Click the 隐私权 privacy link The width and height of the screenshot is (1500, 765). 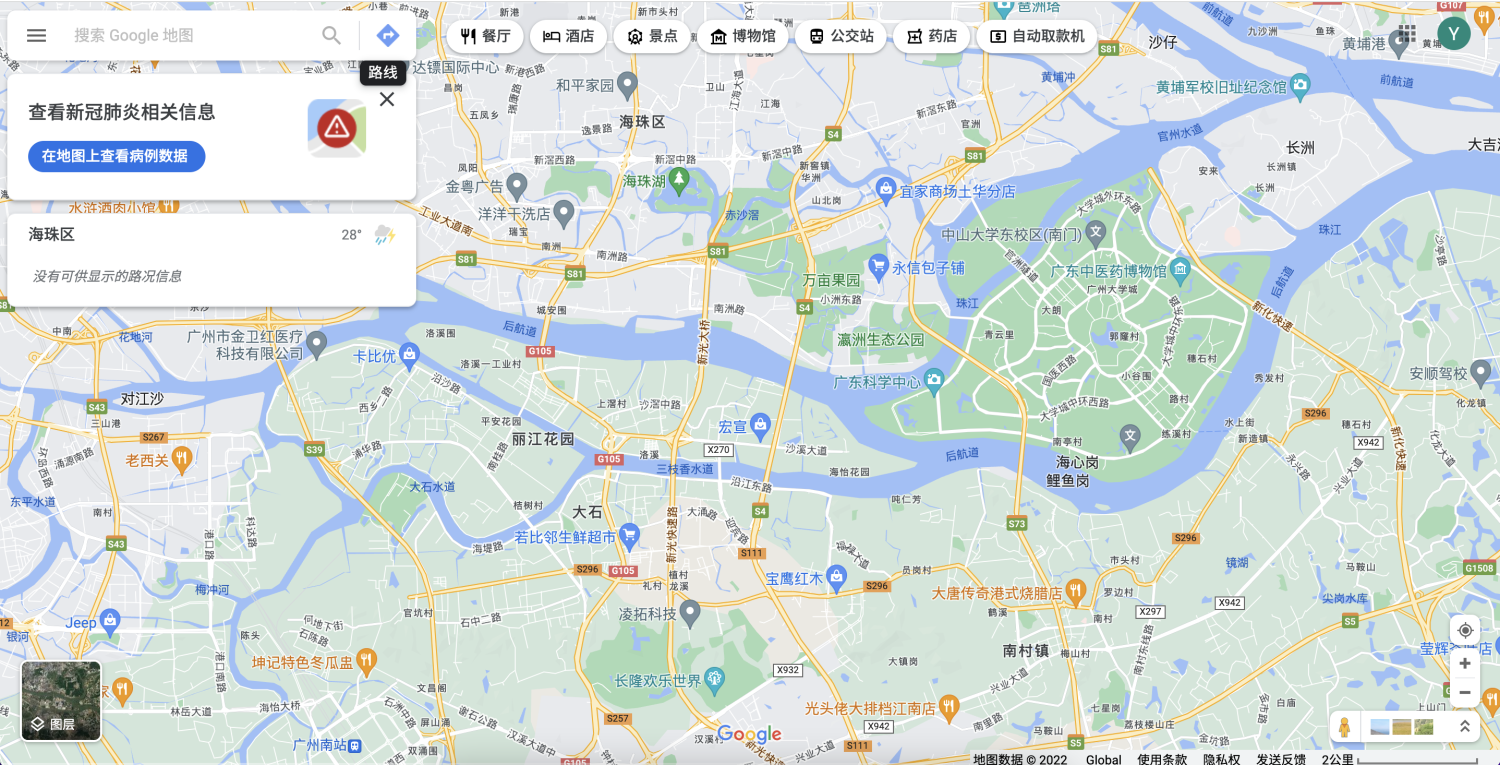1222,759
